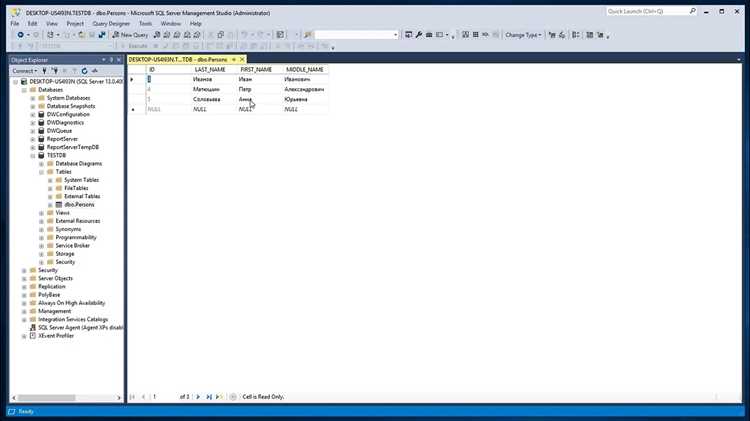This screenshot has width=750, height=421.
Task: Show the Criteria pane grid icon
Action: [x=475, y=35]
